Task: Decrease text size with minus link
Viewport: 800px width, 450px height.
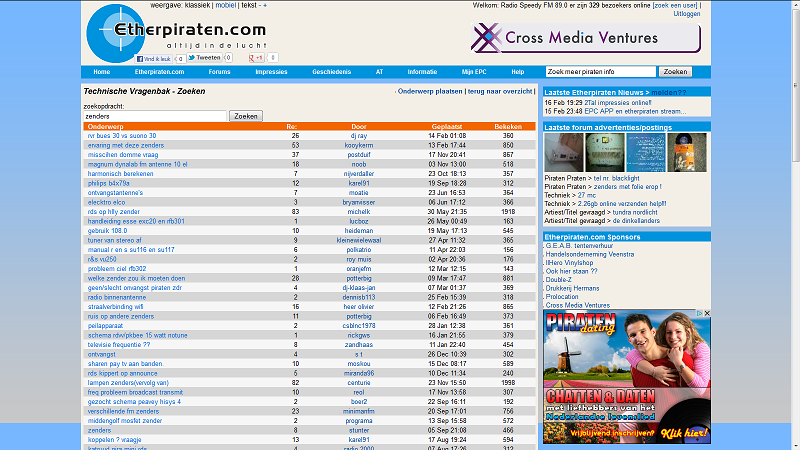Action: [259, 5]
